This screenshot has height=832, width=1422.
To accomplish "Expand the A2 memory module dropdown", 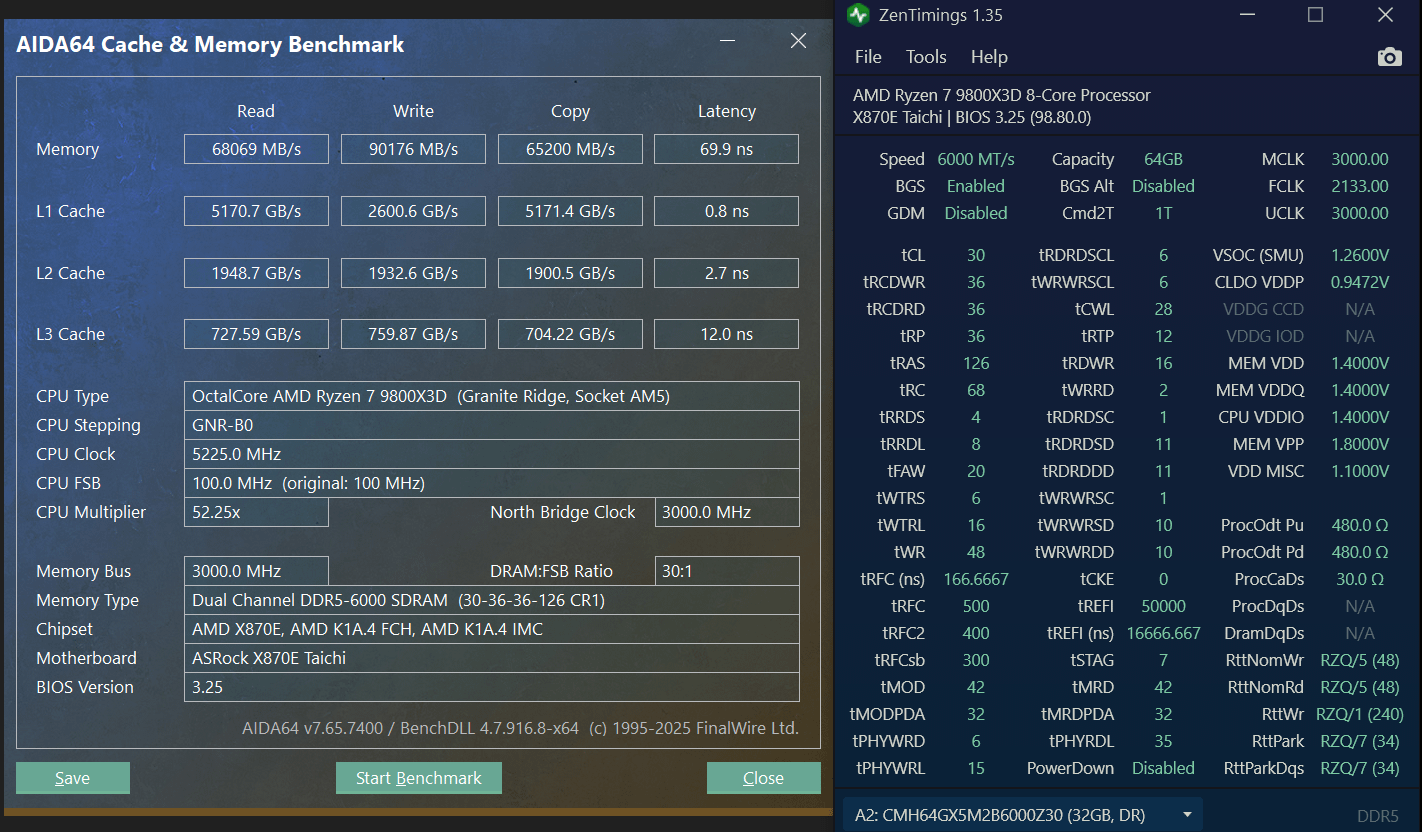I will click(x=1023, y=815).
